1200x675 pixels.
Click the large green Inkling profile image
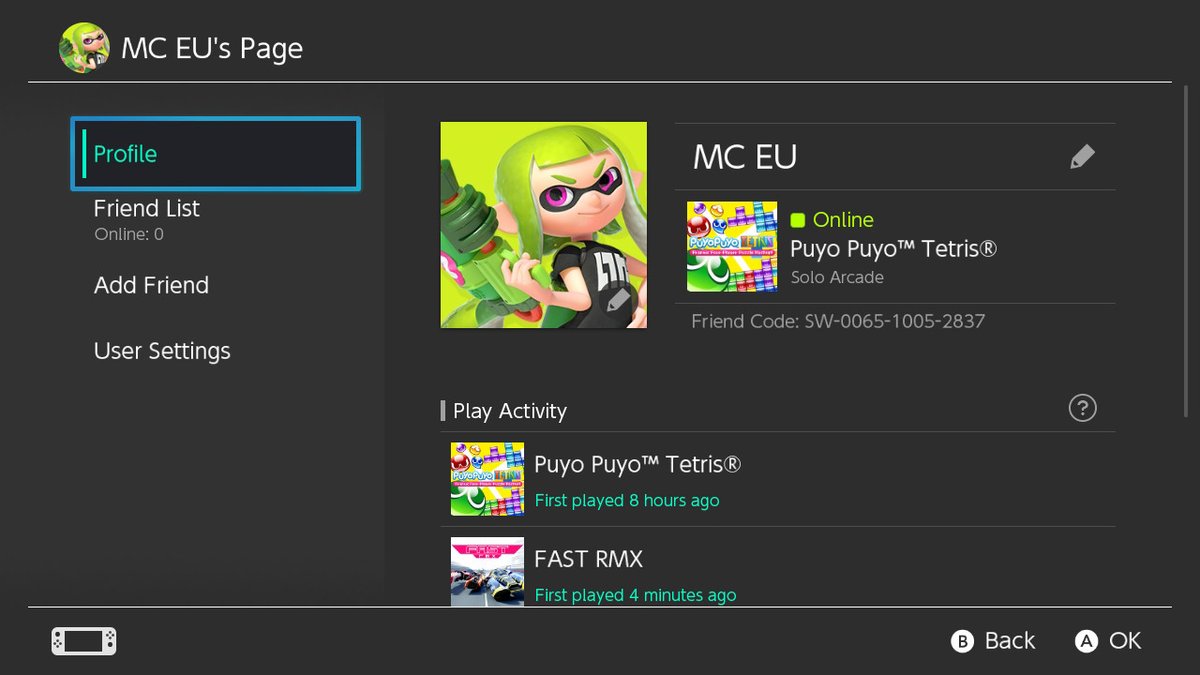(x=543, y=225)
